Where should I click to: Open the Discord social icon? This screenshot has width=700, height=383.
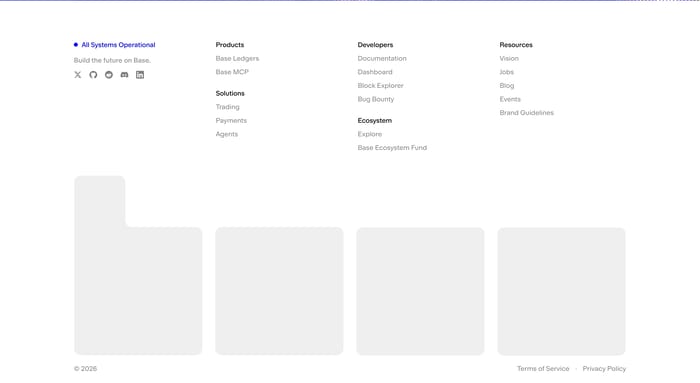pos(125,75)
